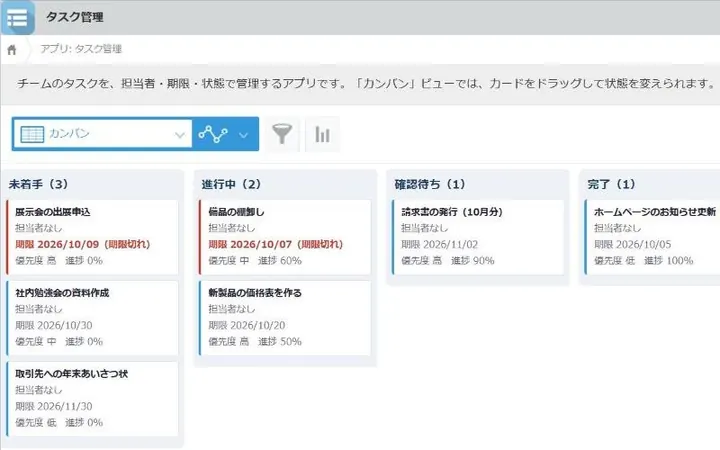This screenshot has width=720, height=450.
Task: Open card 新製品の価格表を作る
Action: tap(285, 318)
